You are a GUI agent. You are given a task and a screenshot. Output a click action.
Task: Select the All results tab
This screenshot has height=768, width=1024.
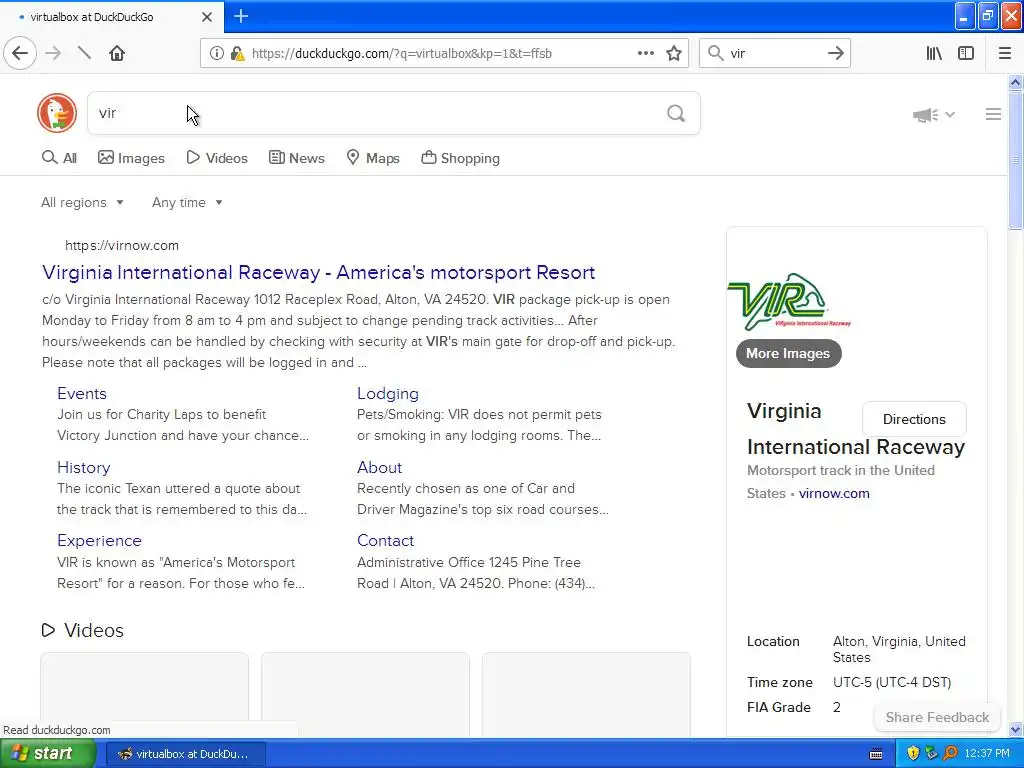click(x=59, y=158)
